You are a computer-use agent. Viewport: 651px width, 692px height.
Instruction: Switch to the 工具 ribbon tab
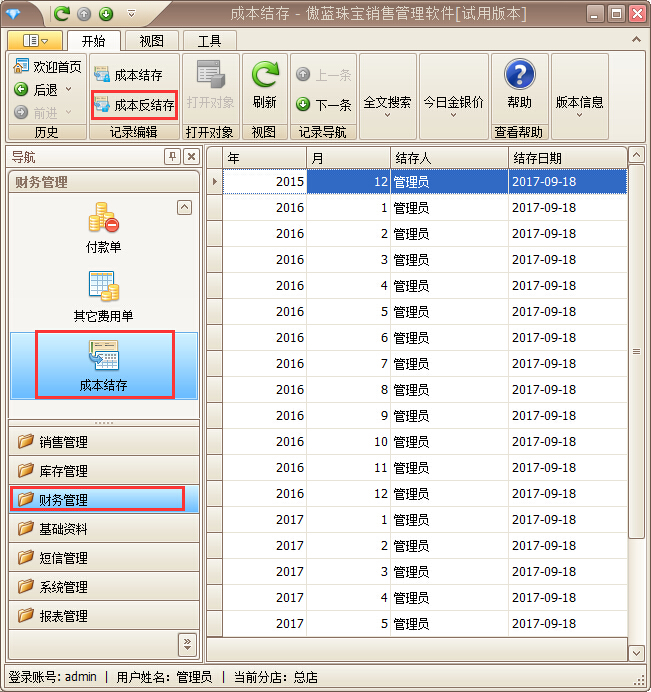209,41
